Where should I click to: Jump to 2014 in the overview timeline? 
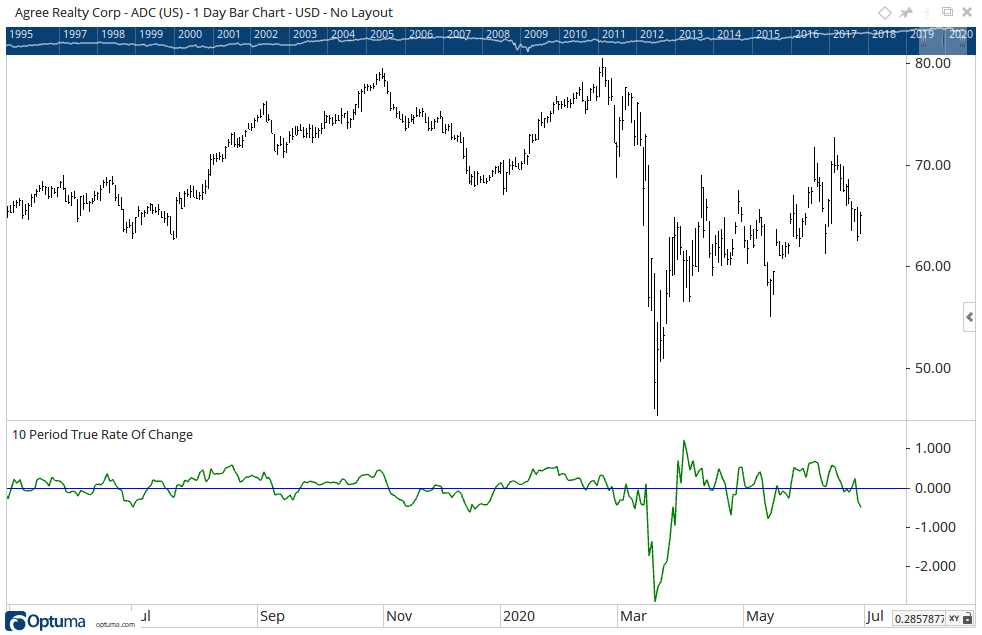729,34
